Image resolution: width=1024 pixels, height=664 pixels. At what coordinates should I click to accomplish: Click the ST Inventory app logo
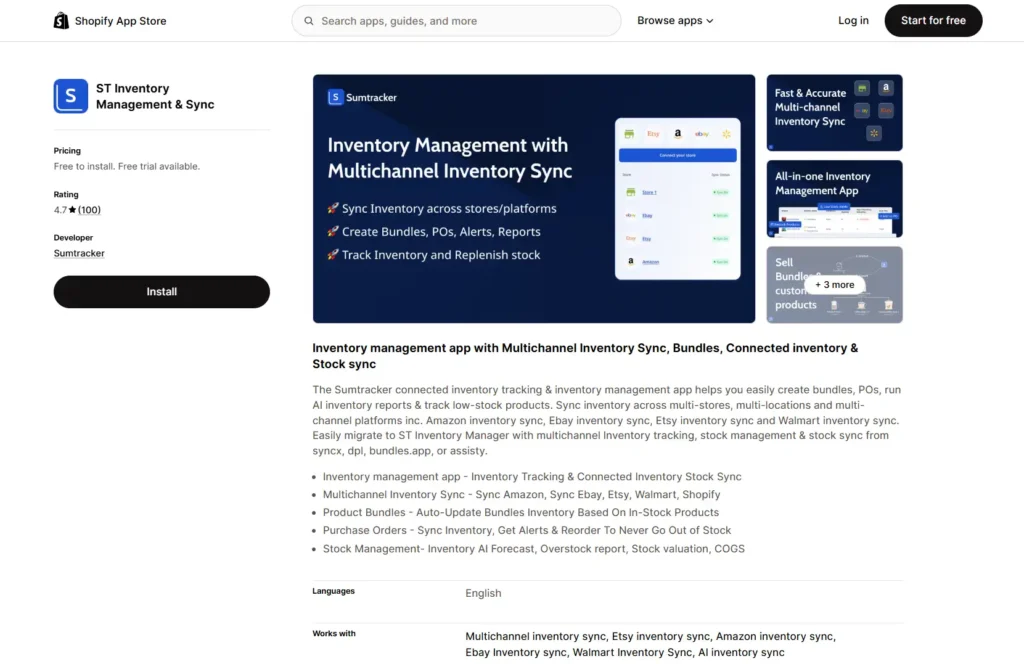(70, 96)
